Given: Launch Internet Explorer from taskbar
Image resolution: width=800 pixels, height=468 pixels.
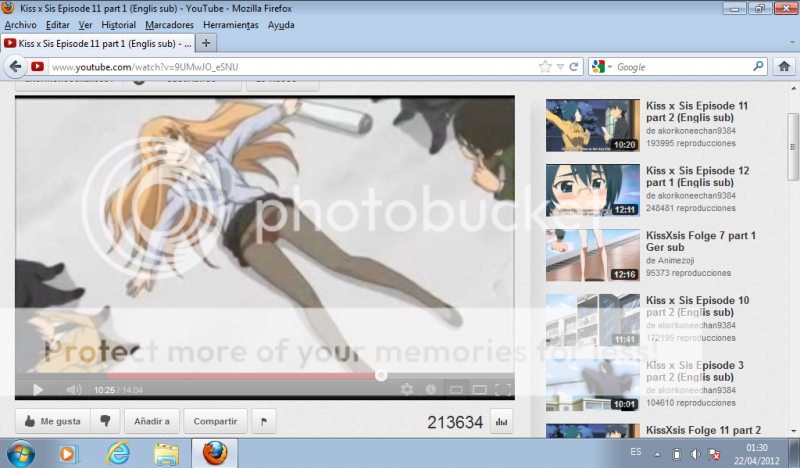Looking at the screenshot, I should [x=118, y=453].
